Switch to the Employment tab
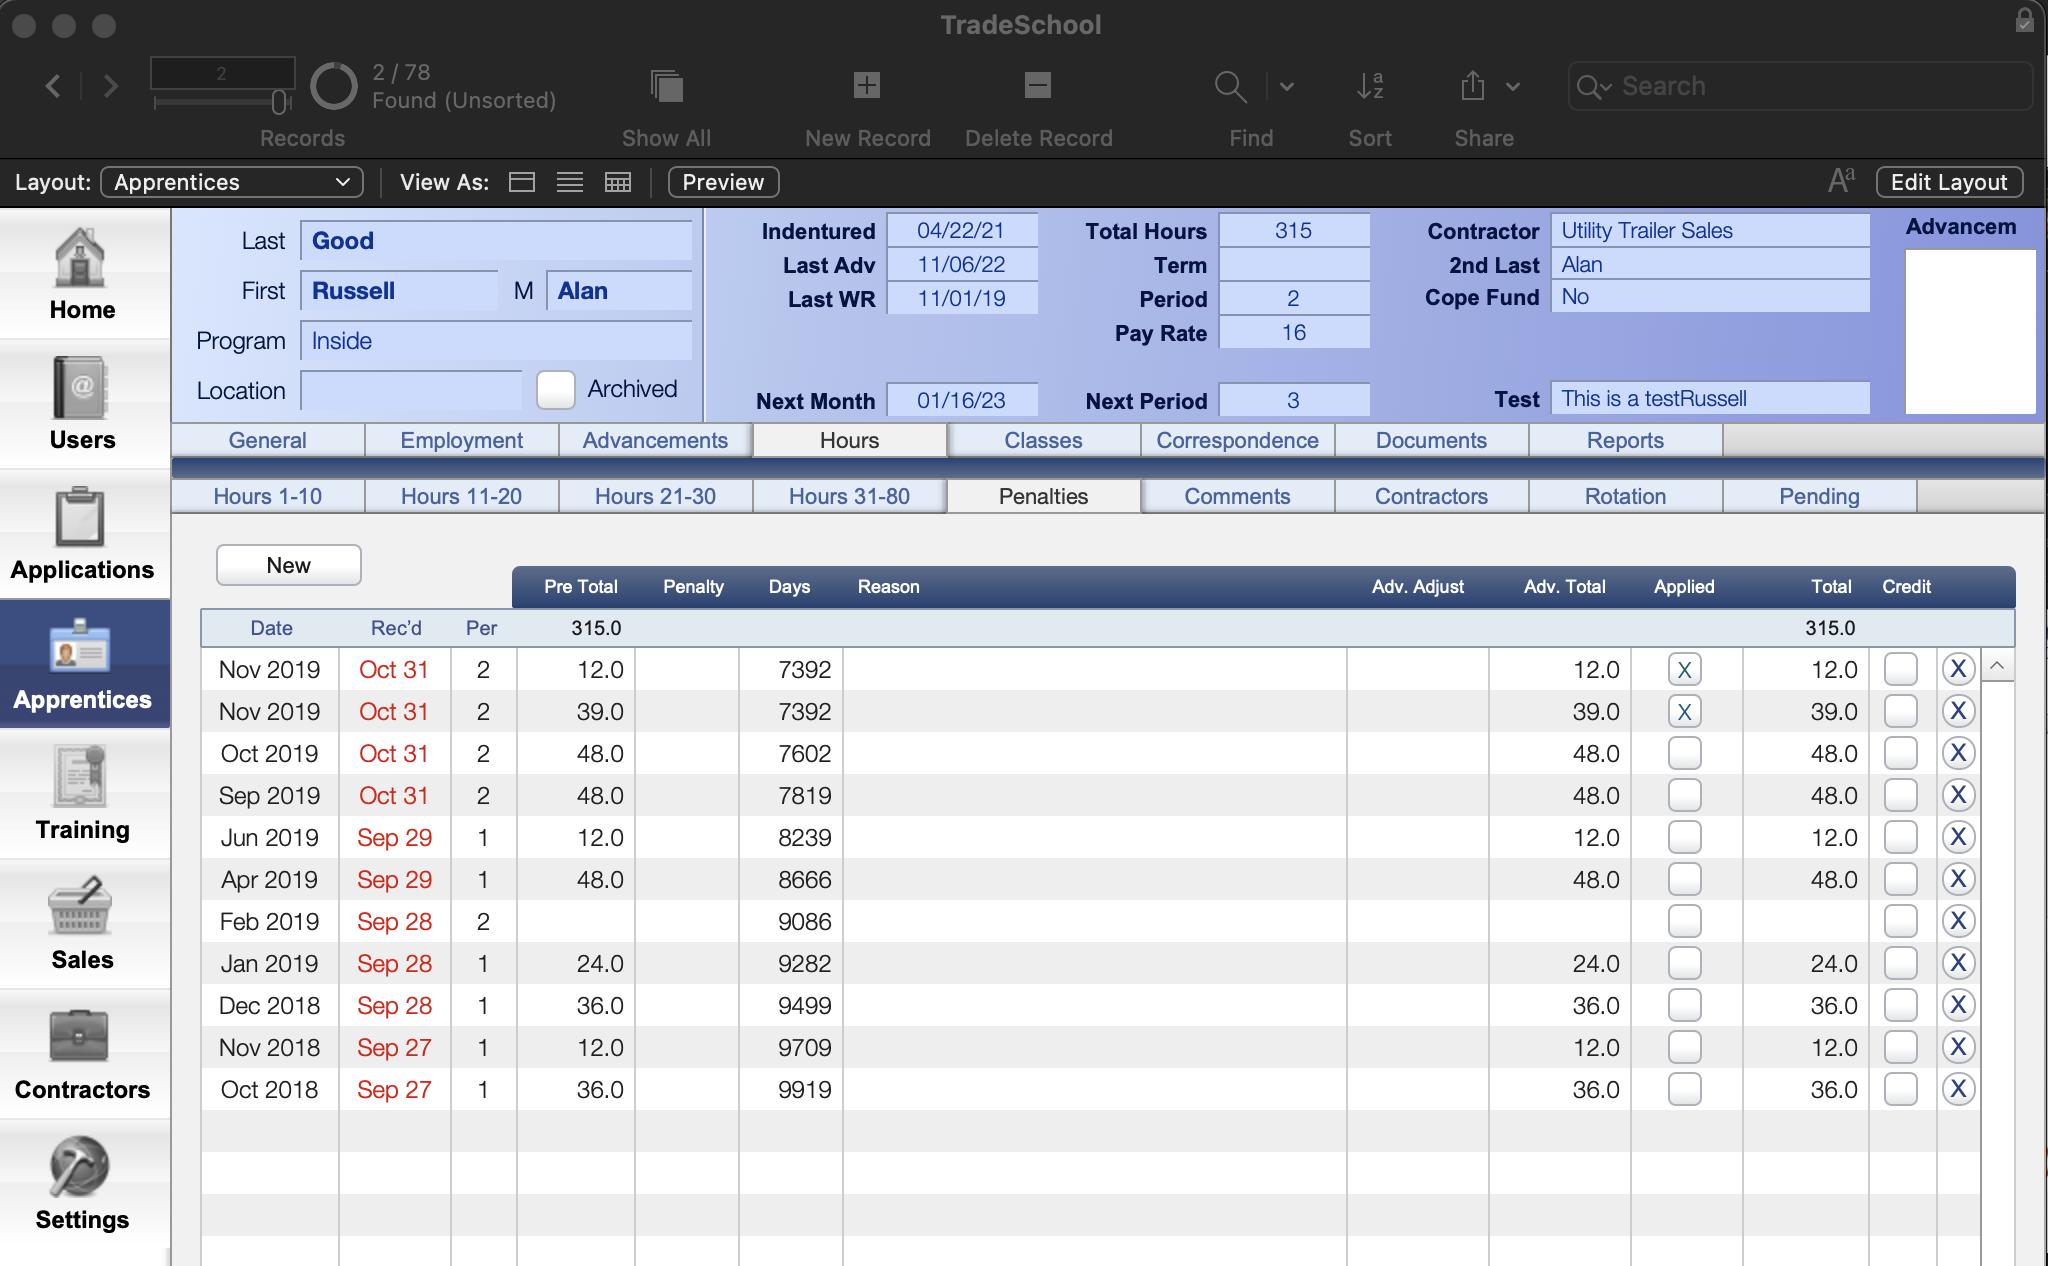Screen dimensions: 2048x1266 coord(462,440)
